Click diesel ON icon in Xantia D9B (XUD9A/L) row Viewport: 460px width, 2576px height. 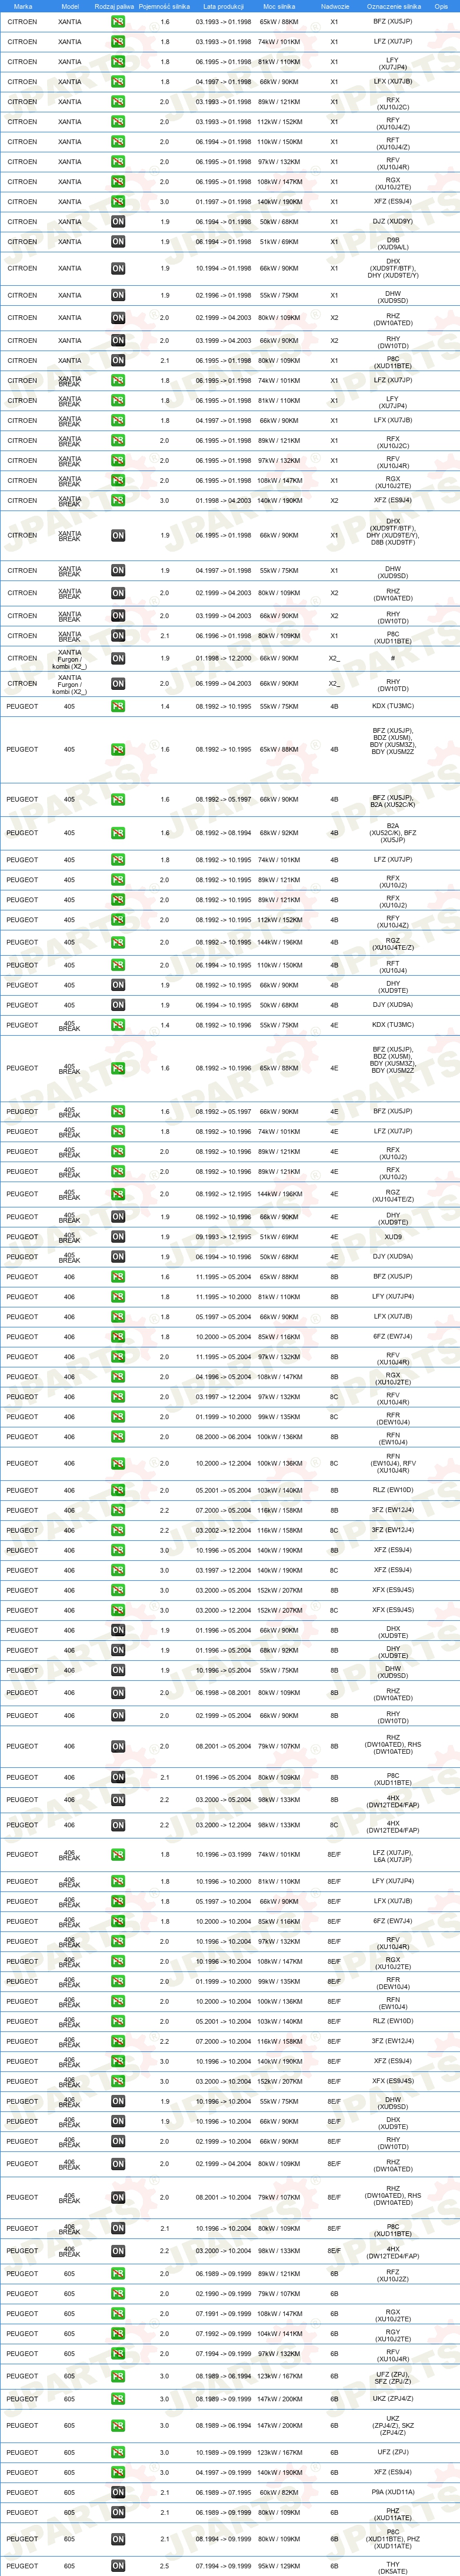click(x=118, y=242)
